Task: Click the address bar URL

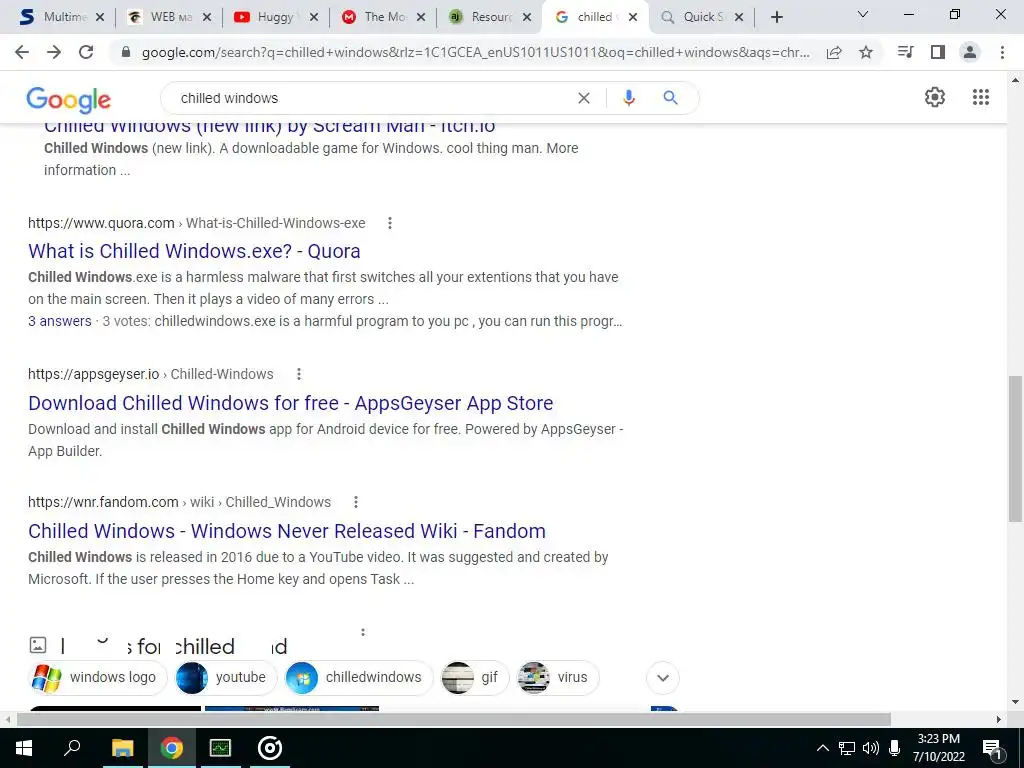Action: click(475, 52)
